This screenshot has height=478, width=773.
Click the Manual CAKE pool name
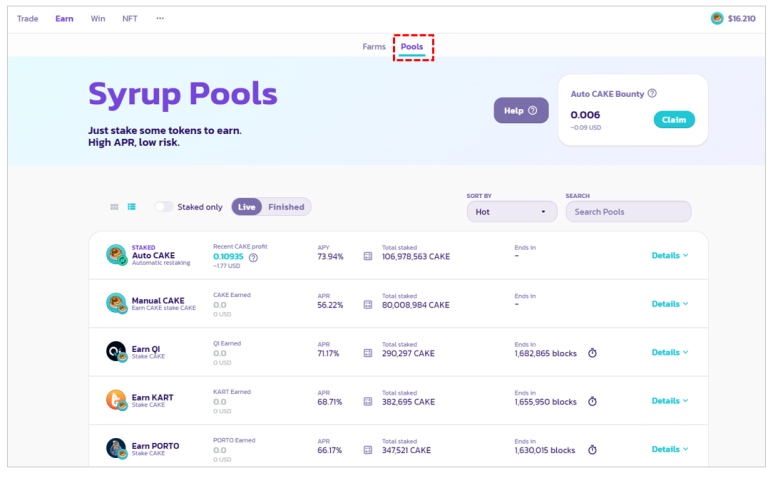pyautogui.click(x=158, y=301)
